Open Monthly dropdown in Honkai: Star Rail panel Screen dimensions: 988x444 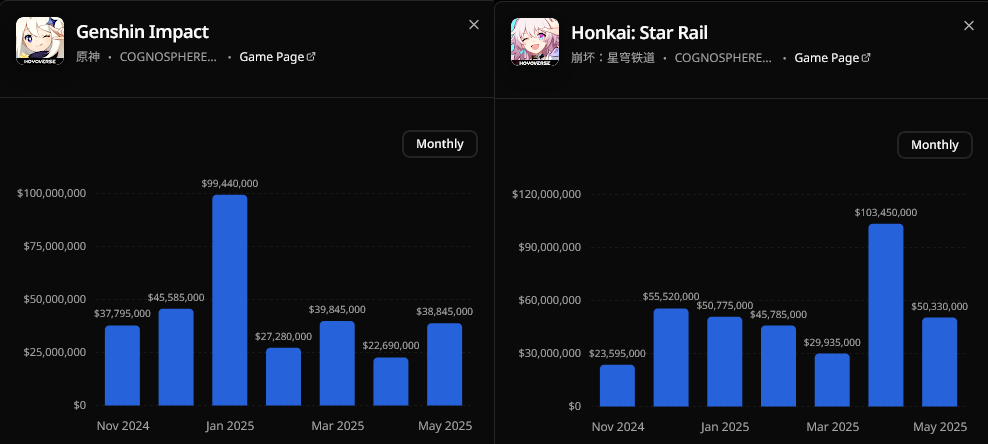935,145
